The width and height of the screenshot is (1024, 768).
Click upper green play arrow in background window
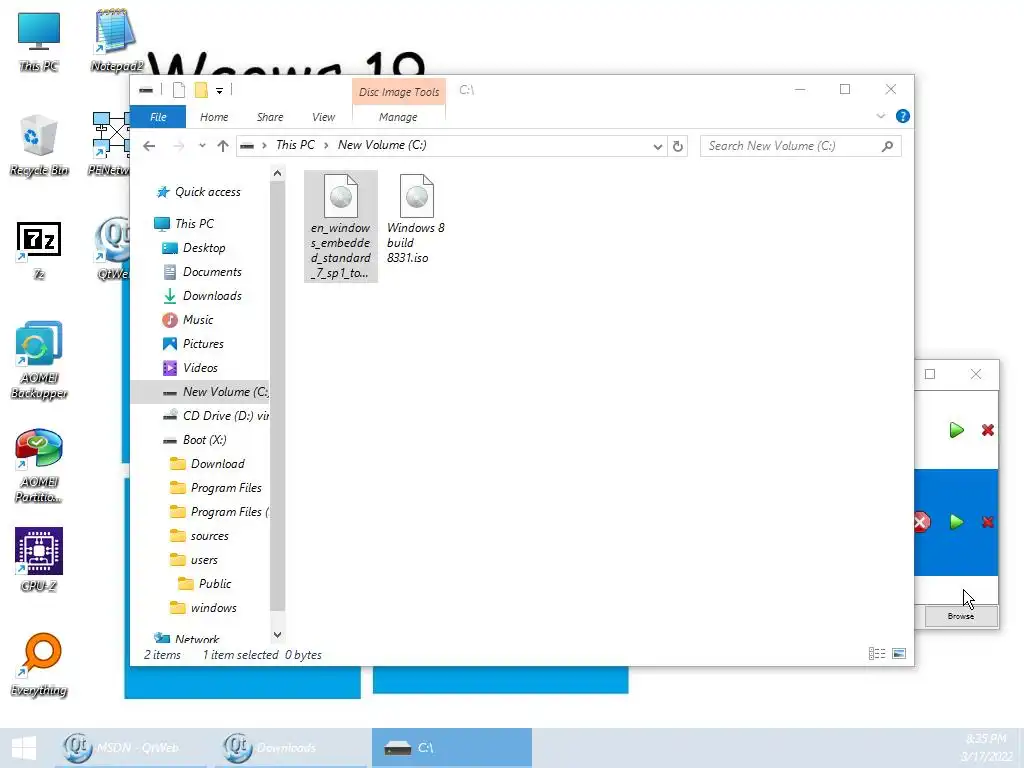coord(957,430)
